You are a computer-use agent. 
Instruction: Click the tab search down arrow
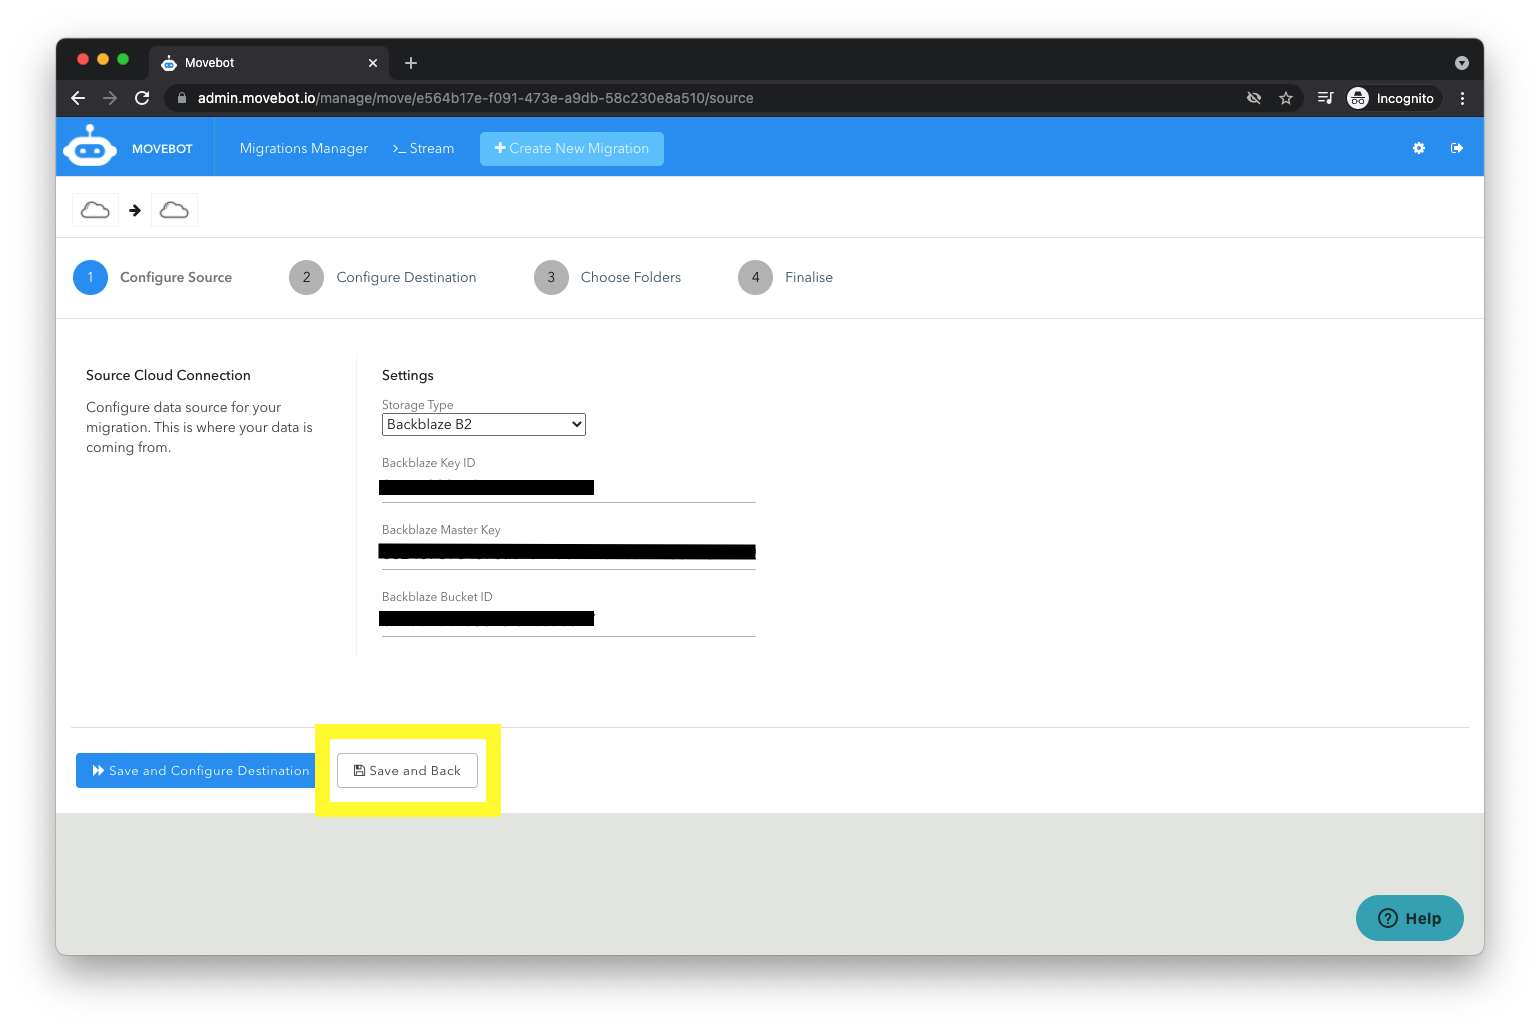click(1462, 63)
